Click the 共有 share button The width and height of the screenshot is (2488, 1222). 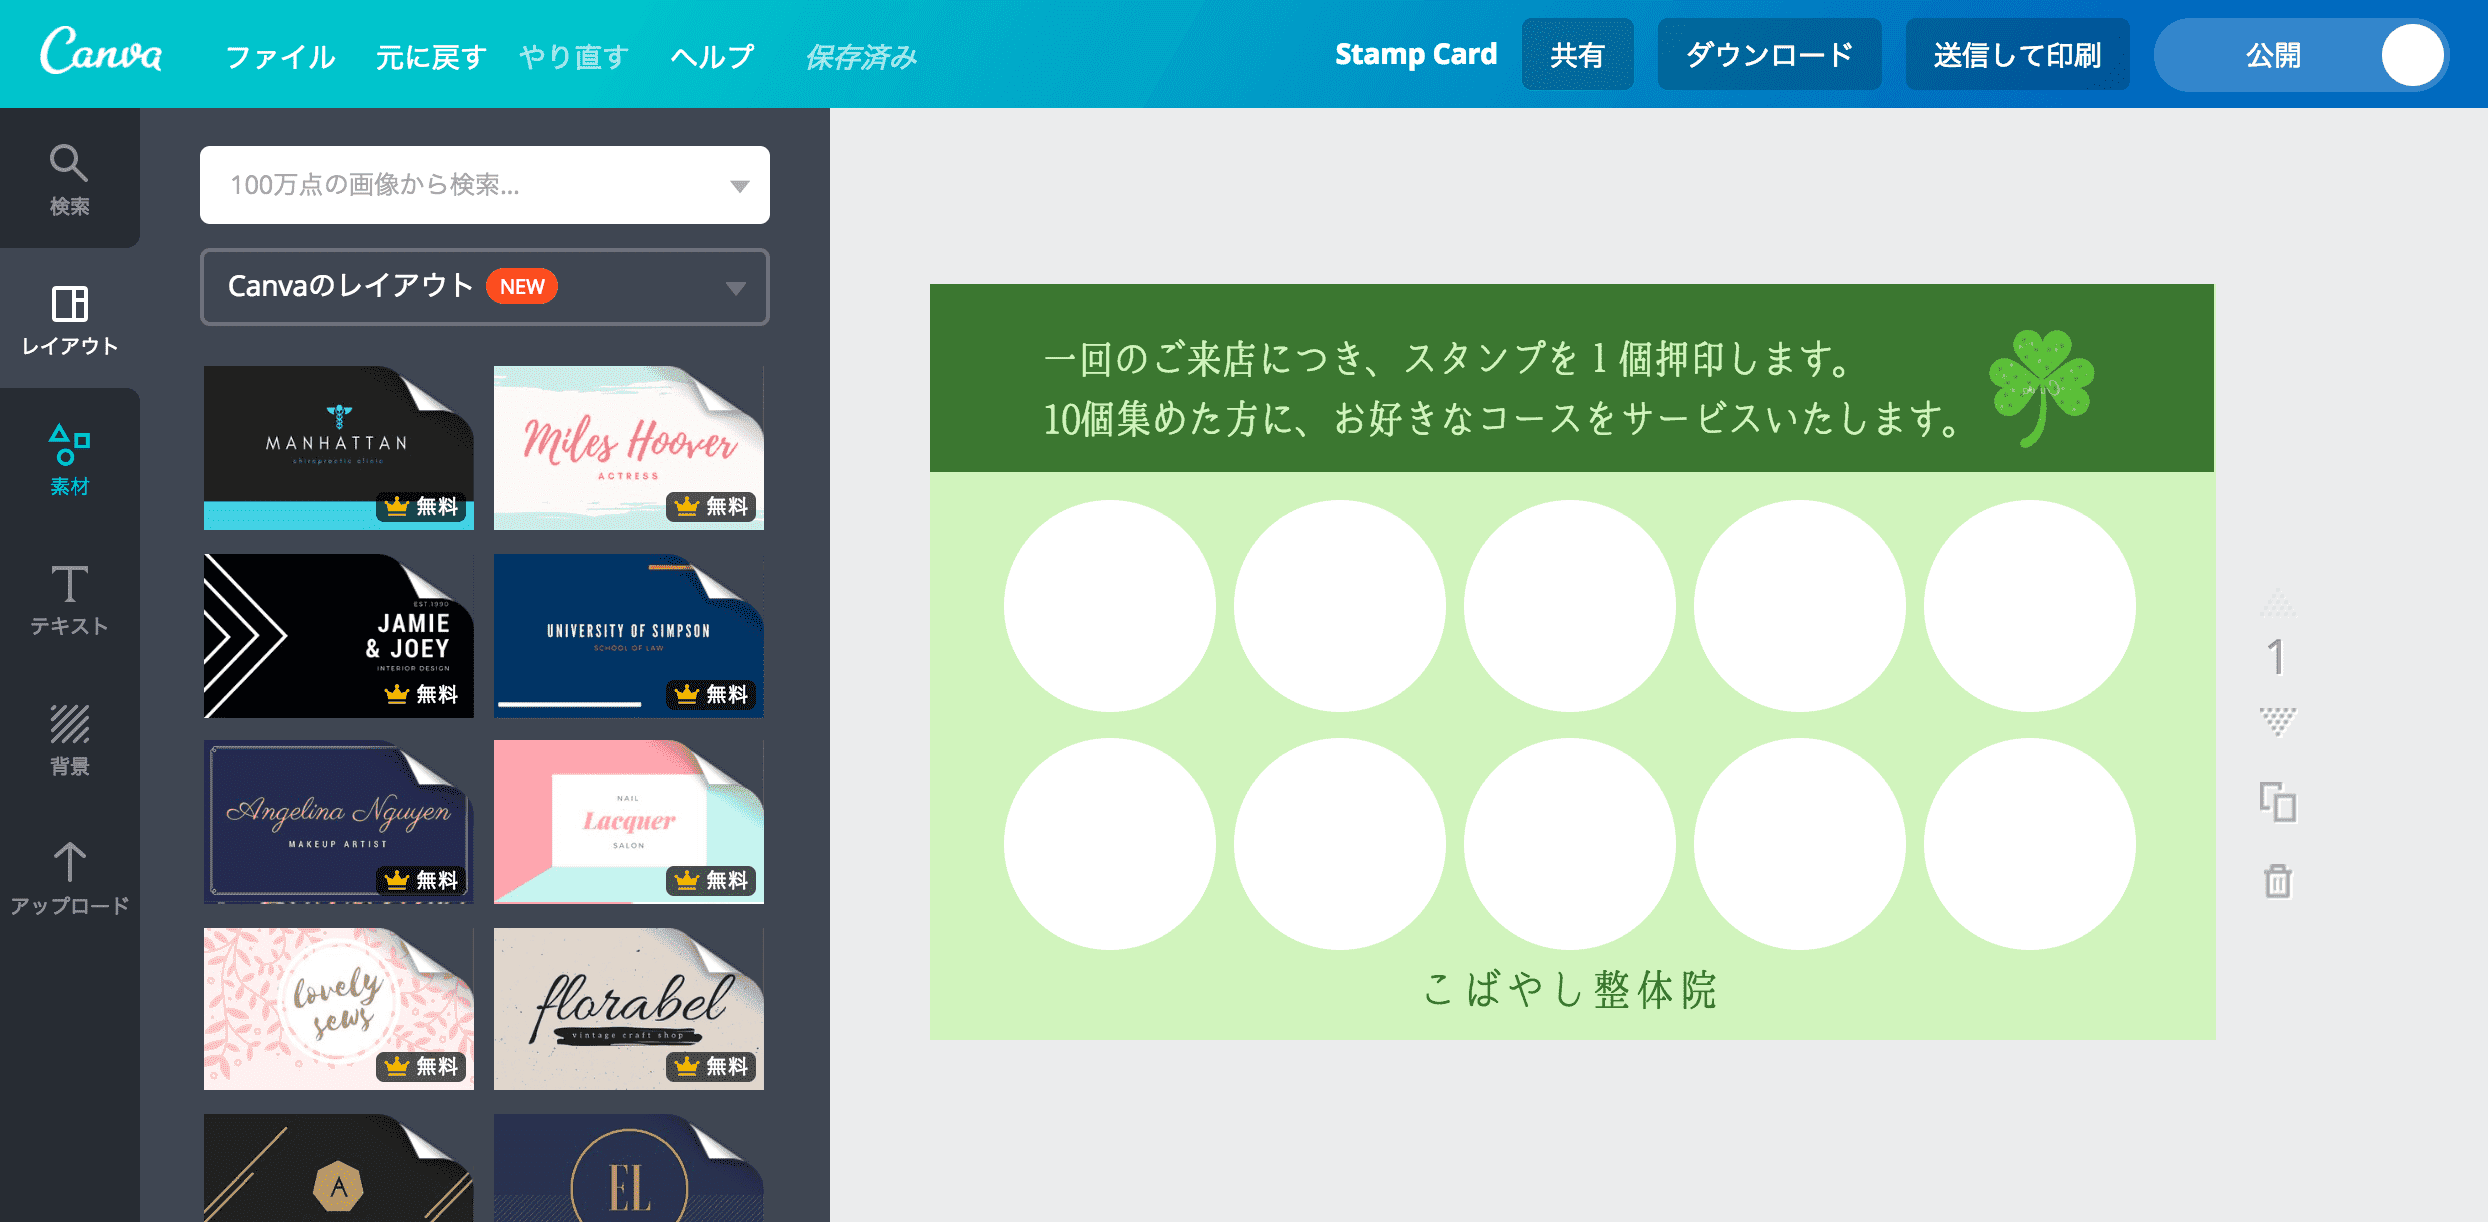click(x=1578, y=55)
